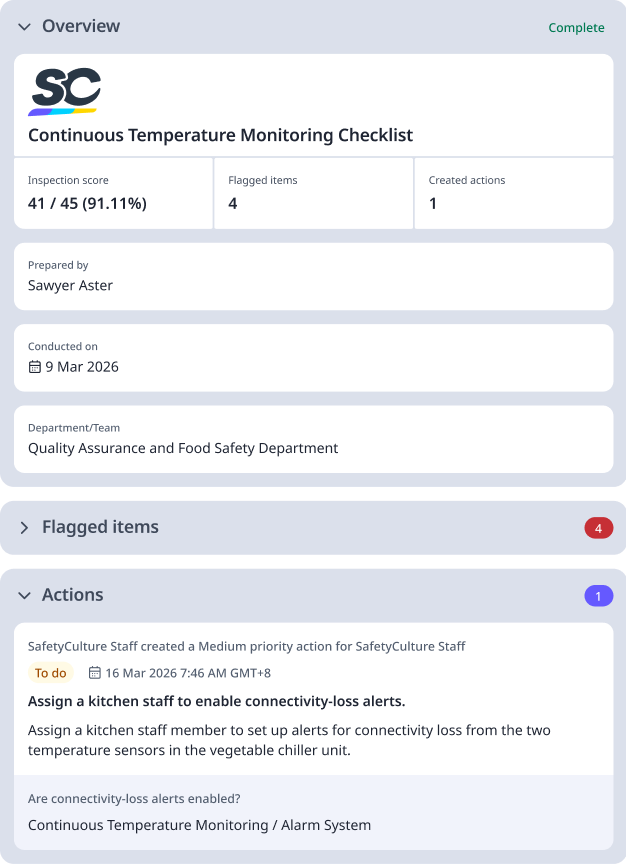Click the red flagged items count badge

(598, 527)
